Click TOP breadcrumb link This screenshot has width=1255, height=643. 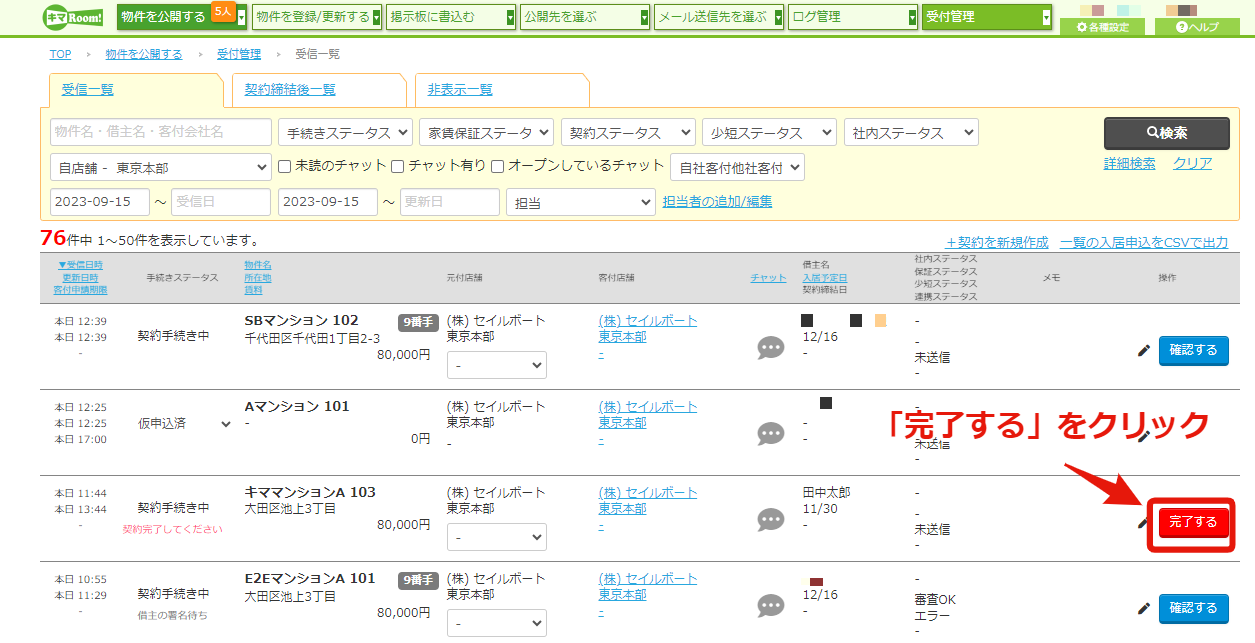tap(60, 54)
